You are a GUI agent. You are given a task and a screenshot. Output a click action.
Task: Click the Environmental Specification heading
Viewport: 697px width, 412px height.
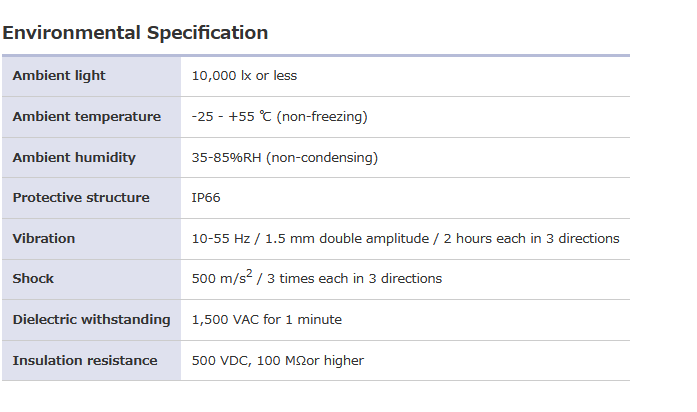coord(135,32)
